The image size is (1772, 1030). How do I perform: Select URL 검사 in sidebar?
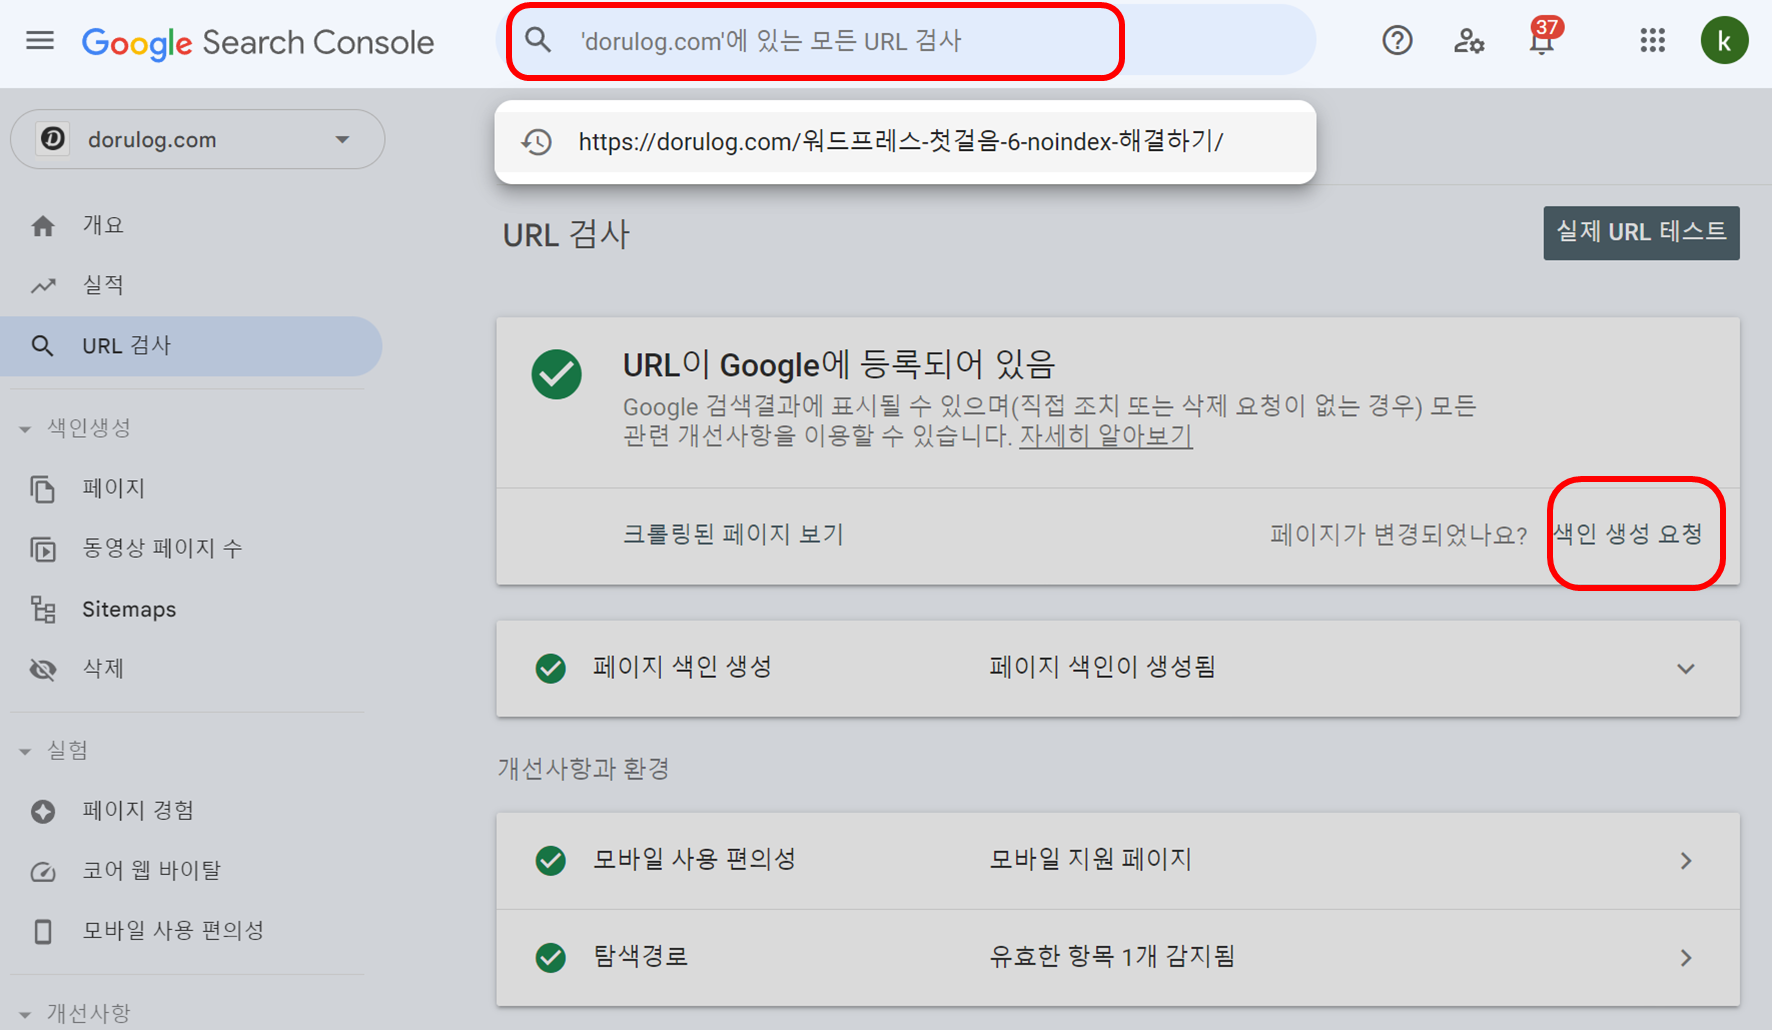191,346
